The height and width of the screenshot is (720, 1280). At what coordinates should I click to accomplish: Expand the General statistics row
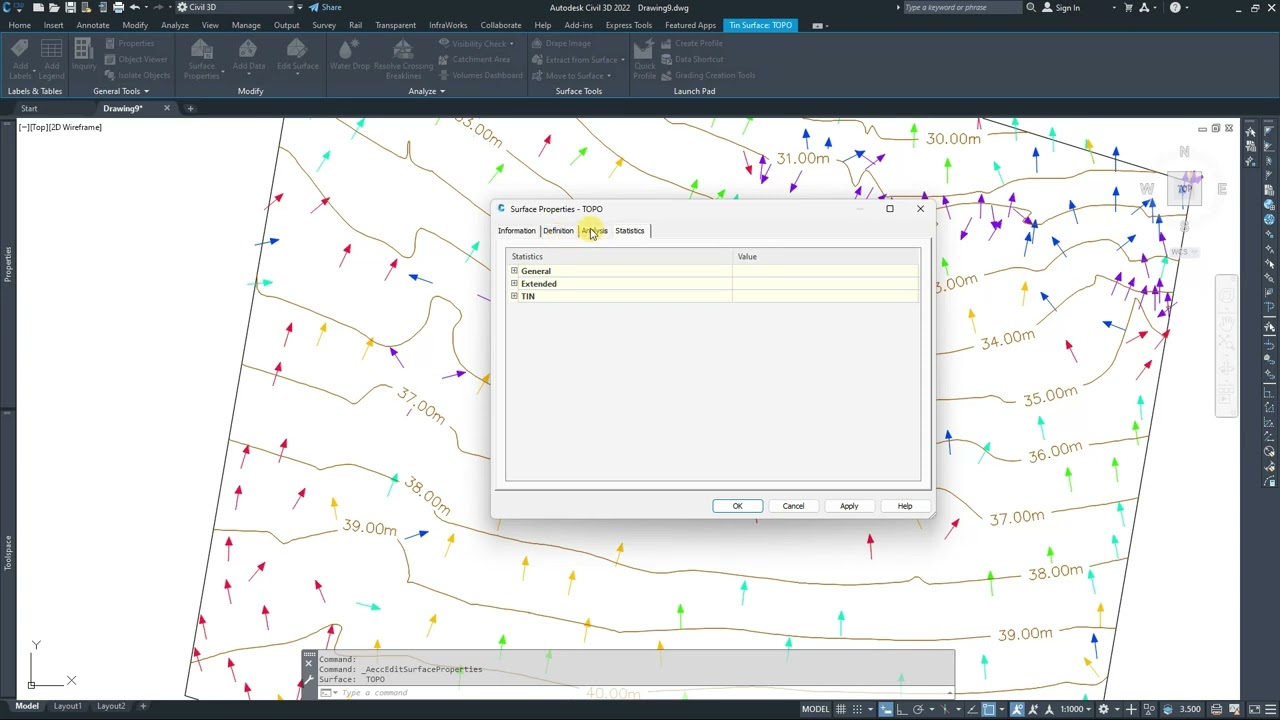click(514, 271)
